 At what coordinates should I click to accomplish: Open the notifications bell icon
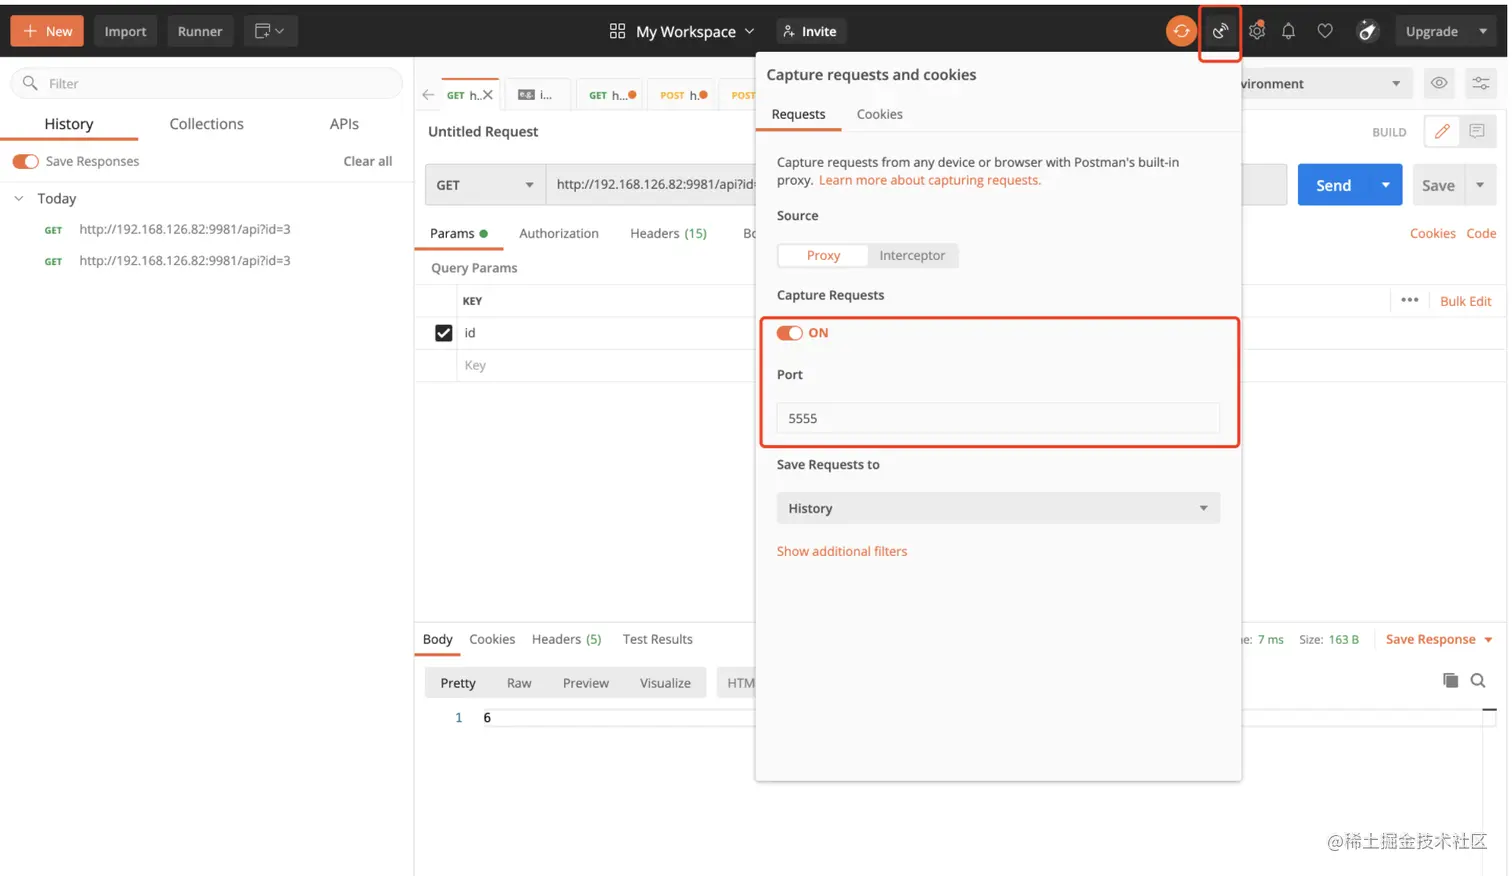click(x=1288, y=31)
